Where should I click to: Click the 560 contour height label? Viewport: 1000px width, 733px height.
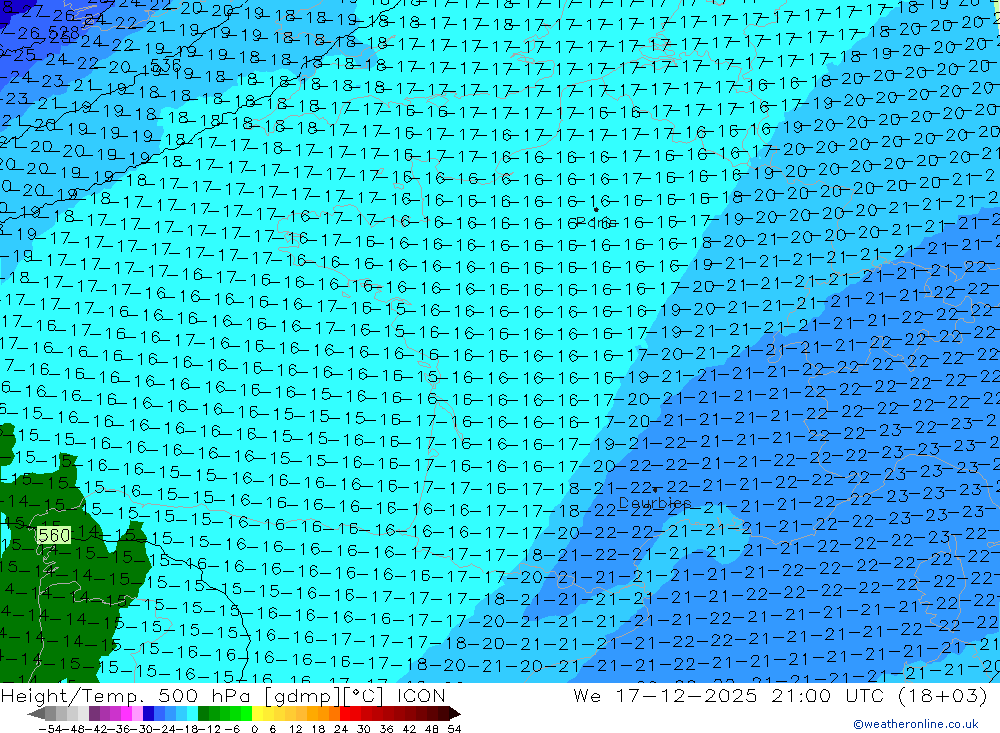tap(54, 535)
